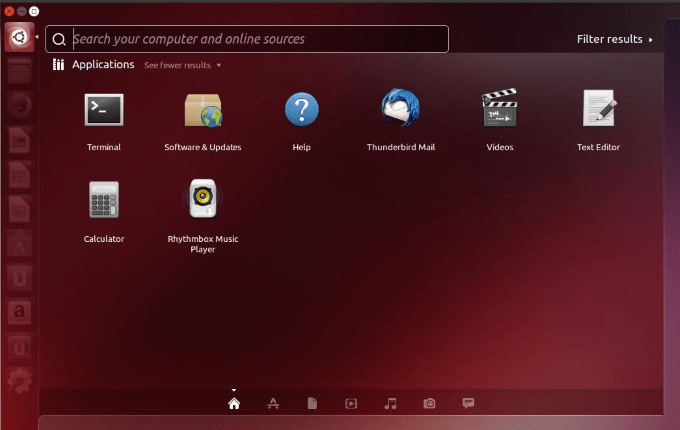Click the Ubuntu Dash home button

coord(19,37)
